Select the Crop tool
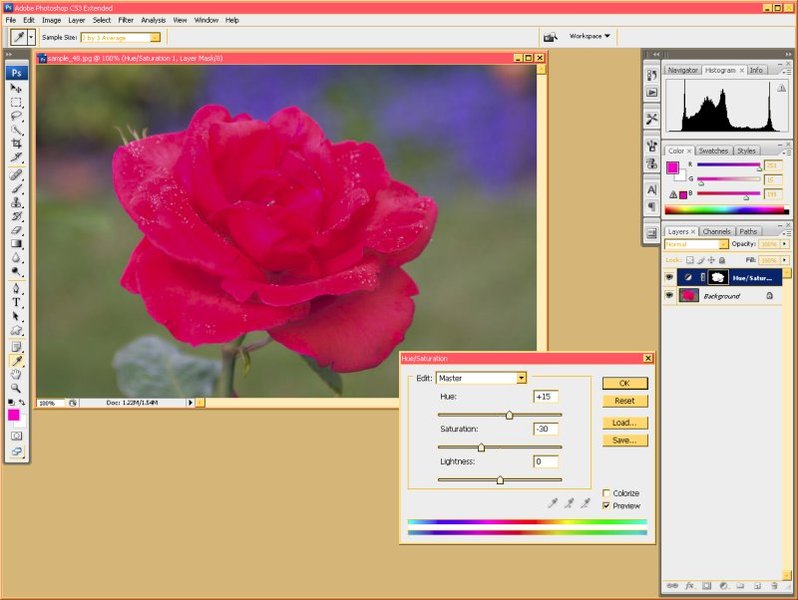Image resolution: width=798 pixels, height=600 pixels. pos(16,144)
